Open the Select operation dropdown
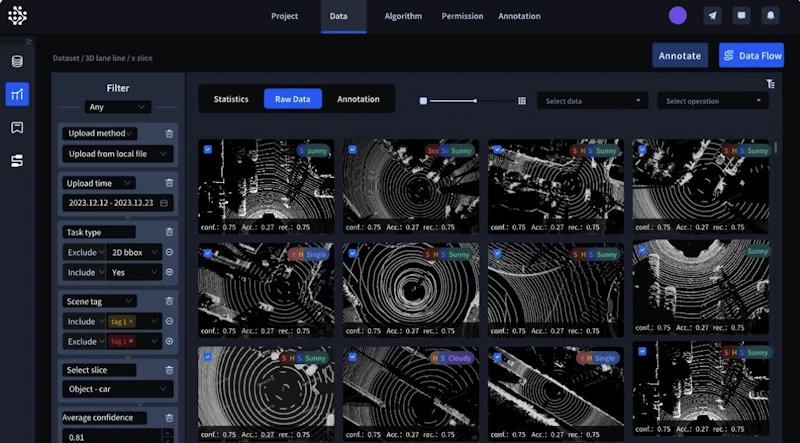Viewport: 800px width, 443px height. click(x=713, y=101)
